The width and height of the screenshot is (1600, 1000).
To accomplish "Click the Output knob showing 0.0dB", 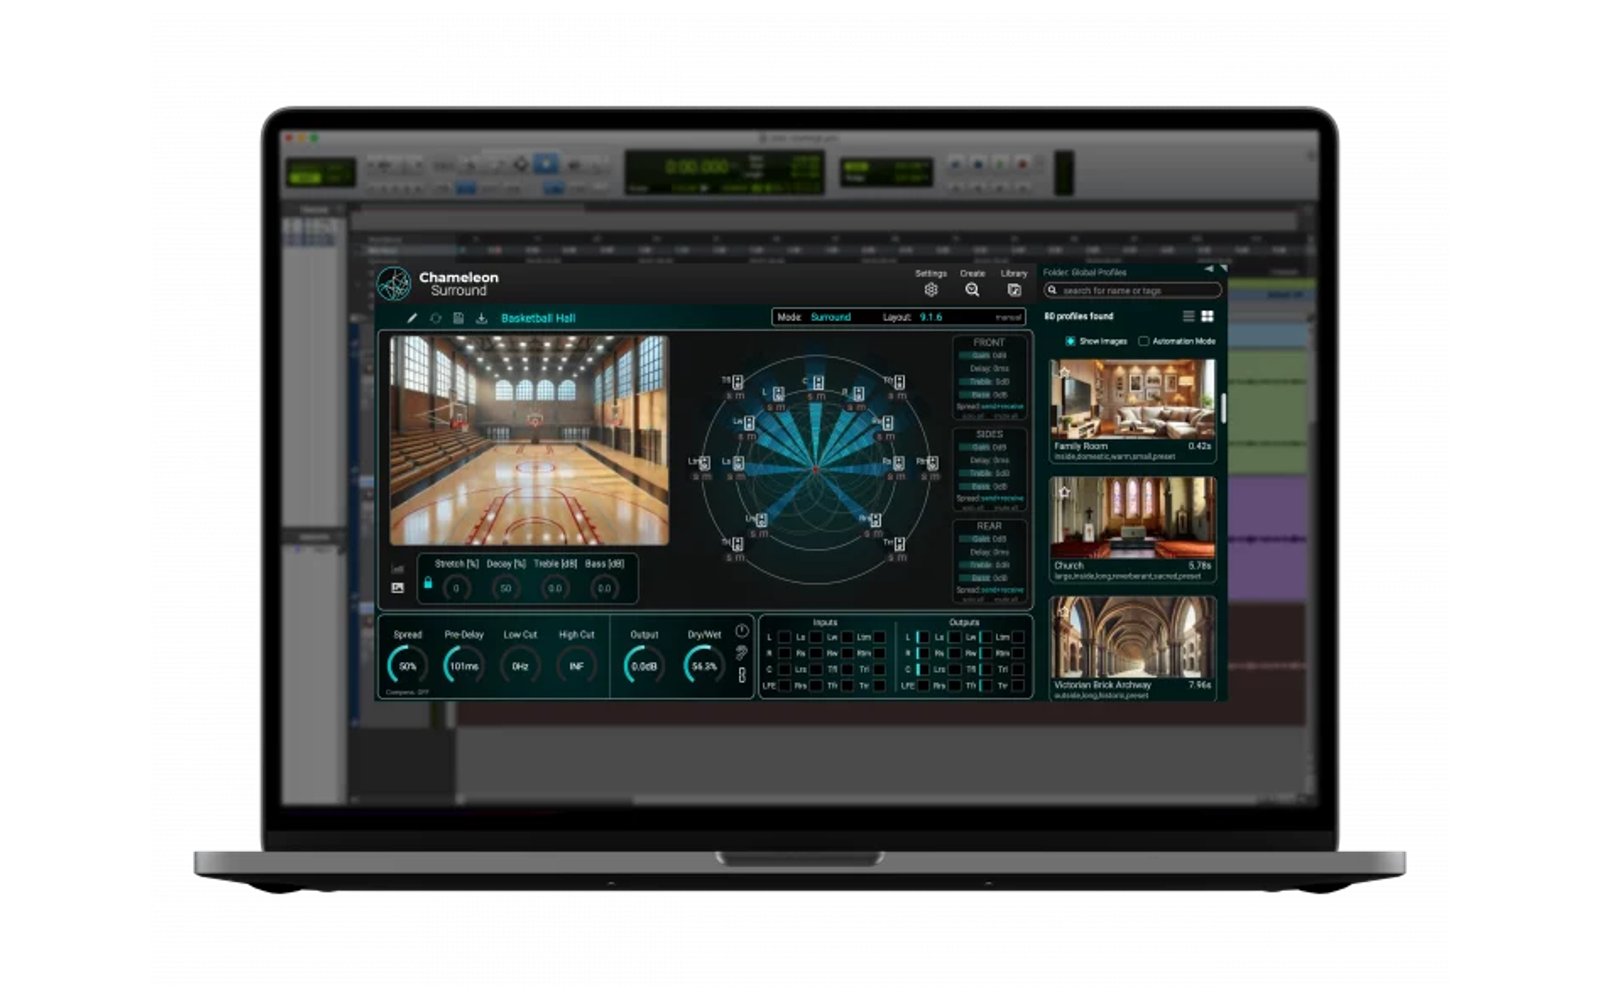I will (x=644, y=665).
